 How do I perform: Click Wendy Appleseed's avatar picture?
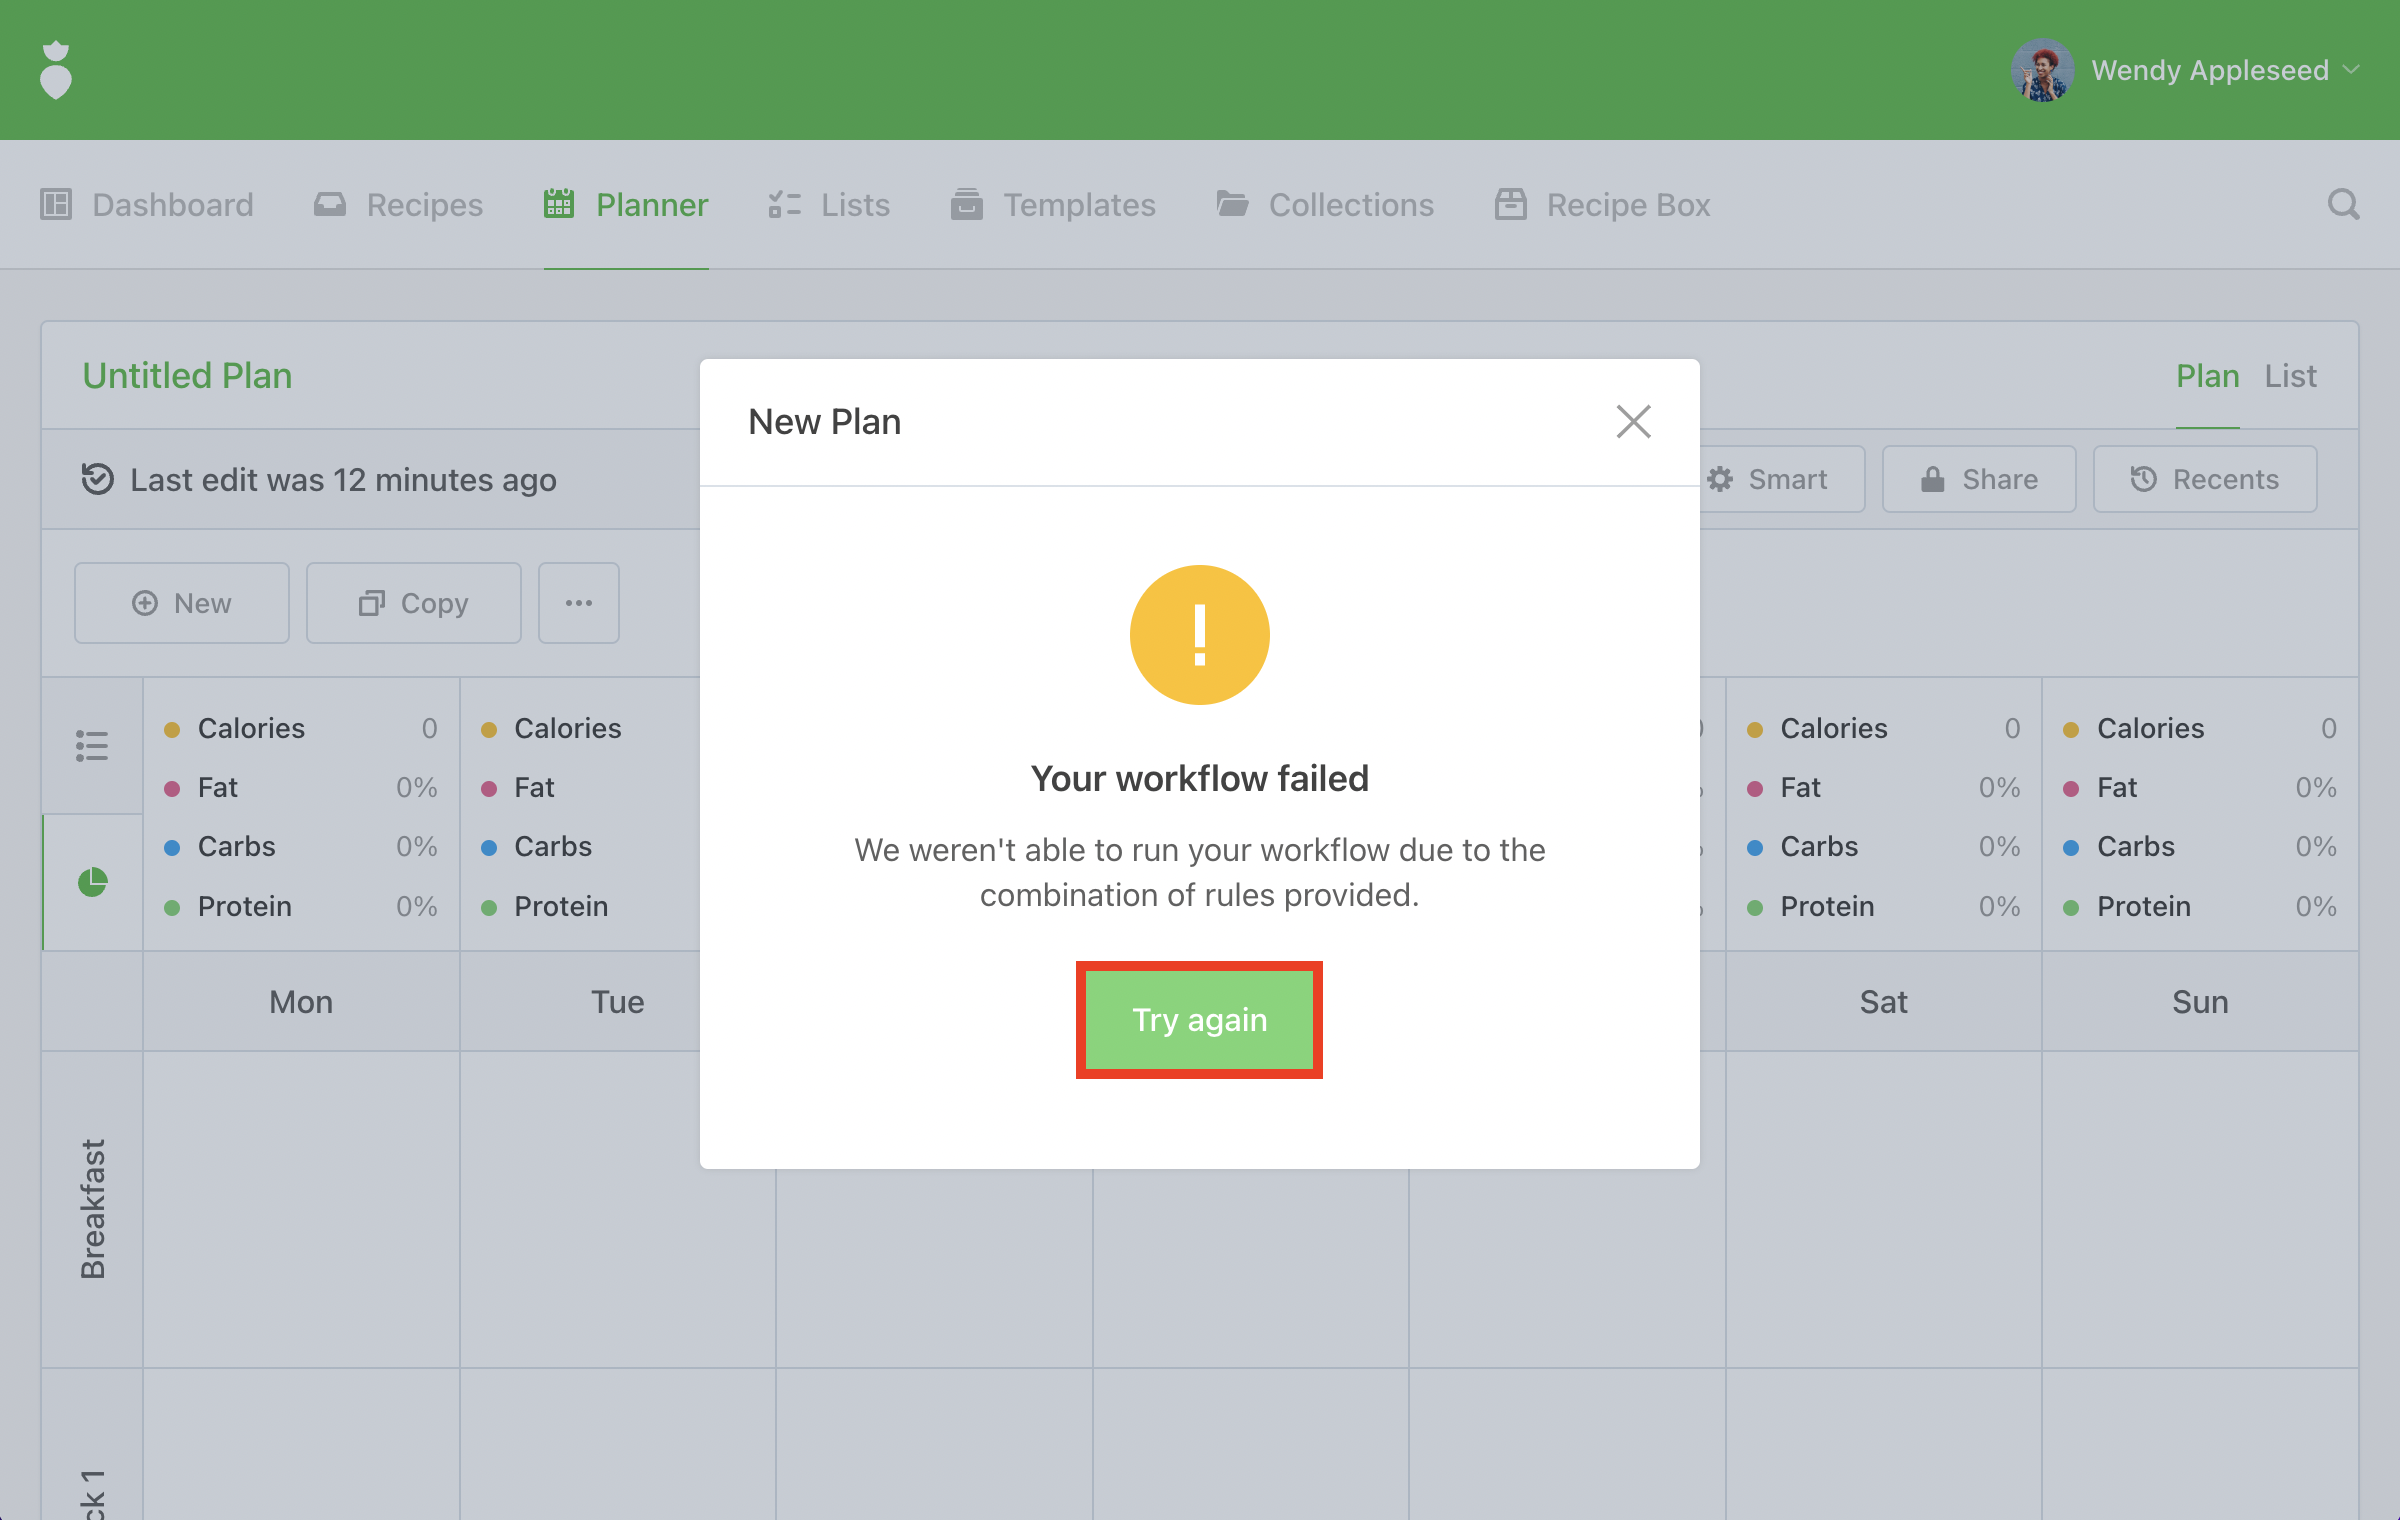pos(2042,70)
